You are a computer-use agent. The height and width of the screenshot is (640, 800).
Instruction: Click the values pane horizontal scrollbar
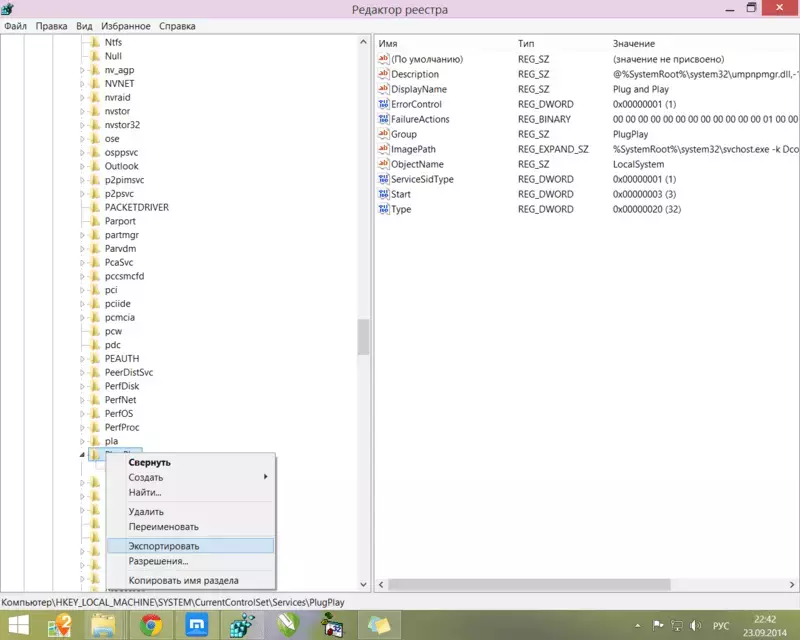click(x=529, y=584)
